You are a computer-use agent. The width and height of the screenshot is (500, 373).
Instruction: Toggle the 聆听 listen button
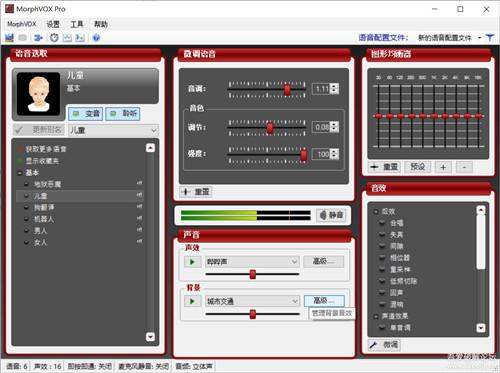[123, 114]
